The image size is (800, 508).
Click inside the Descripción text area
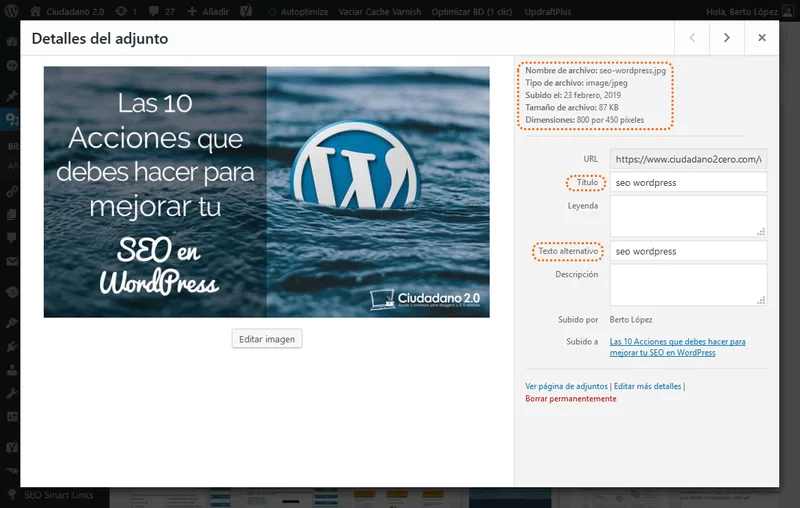pos(688,285)
